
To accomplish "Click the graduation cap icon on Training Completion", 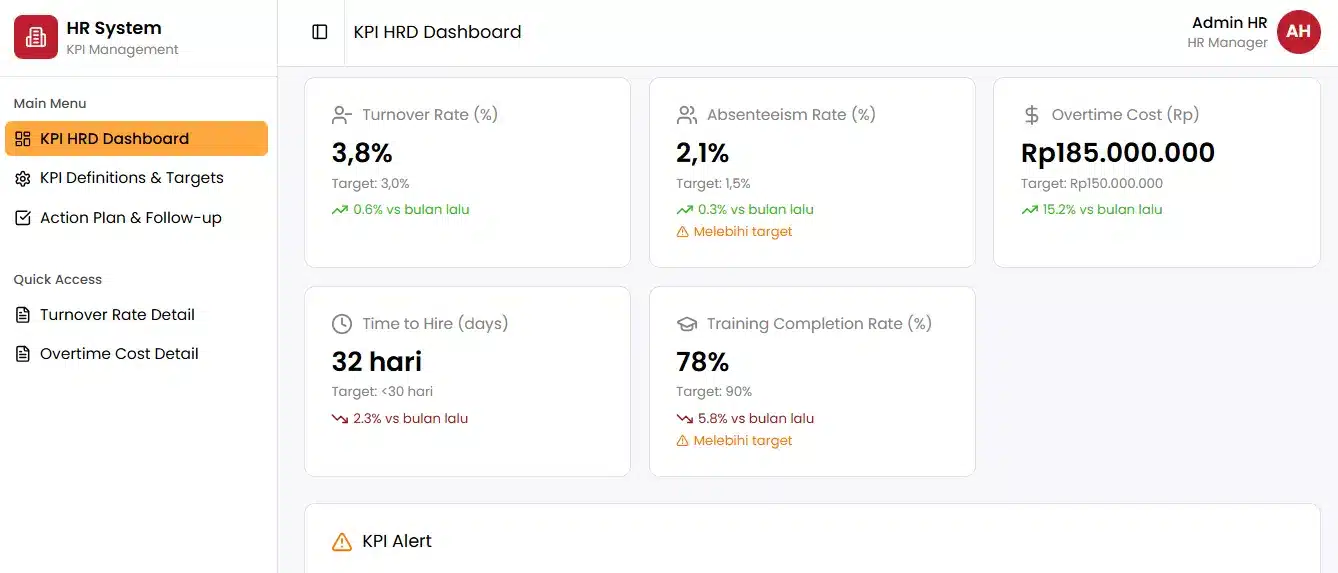I will 687,324.
